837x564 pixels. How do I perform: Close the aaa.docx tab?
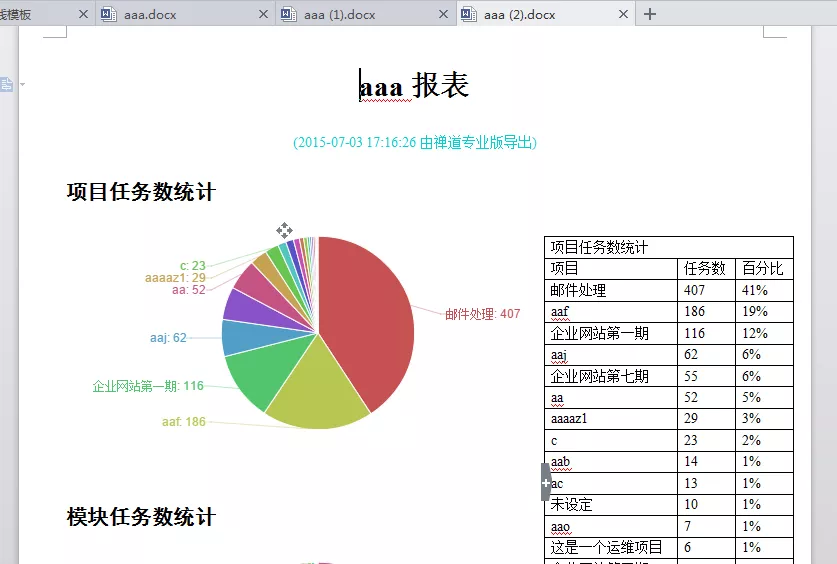(263, 14)
